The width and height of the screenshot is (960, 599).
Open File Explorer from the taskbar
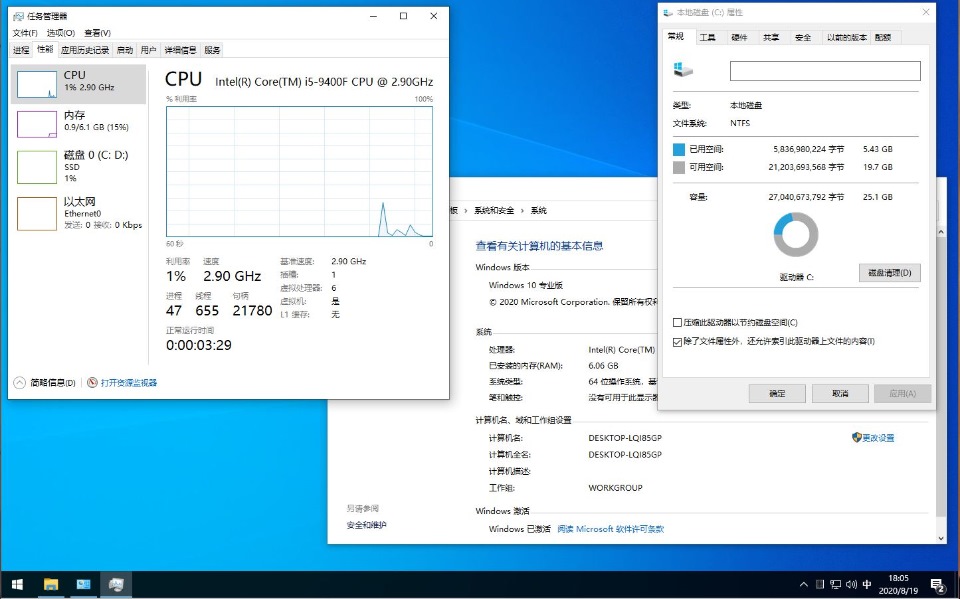[x=51, y=584]
